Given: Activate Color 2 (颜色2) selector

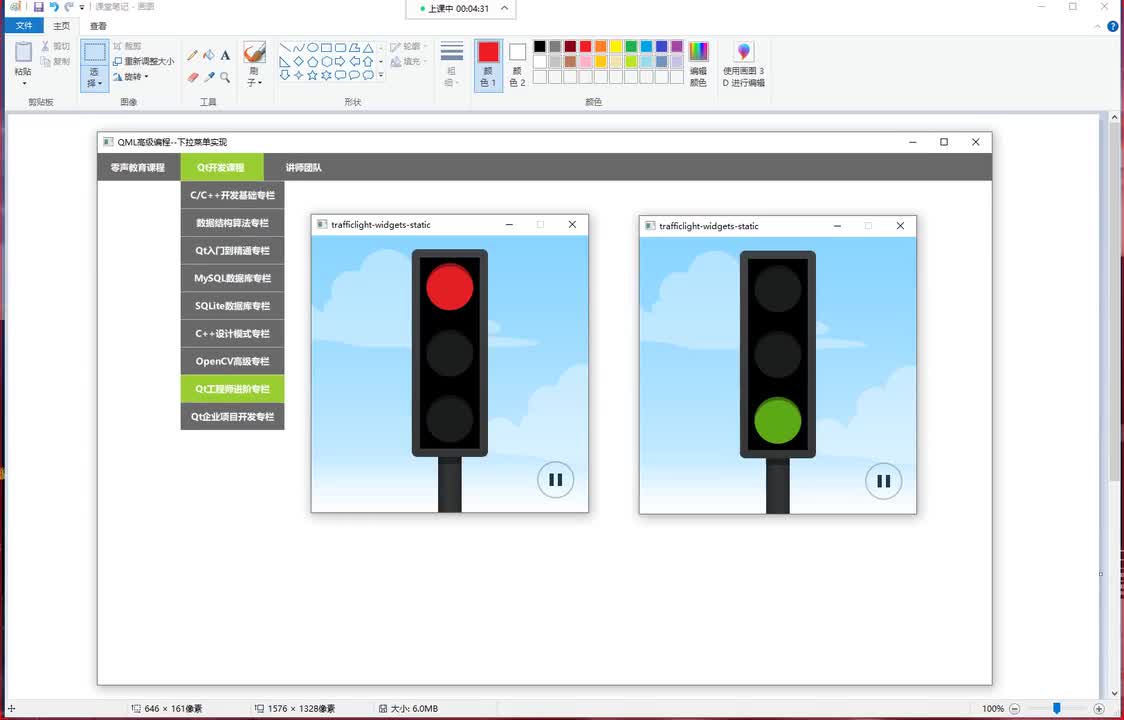Looking at the screenshot, I should pyautogui.click(x=518, y=65).
